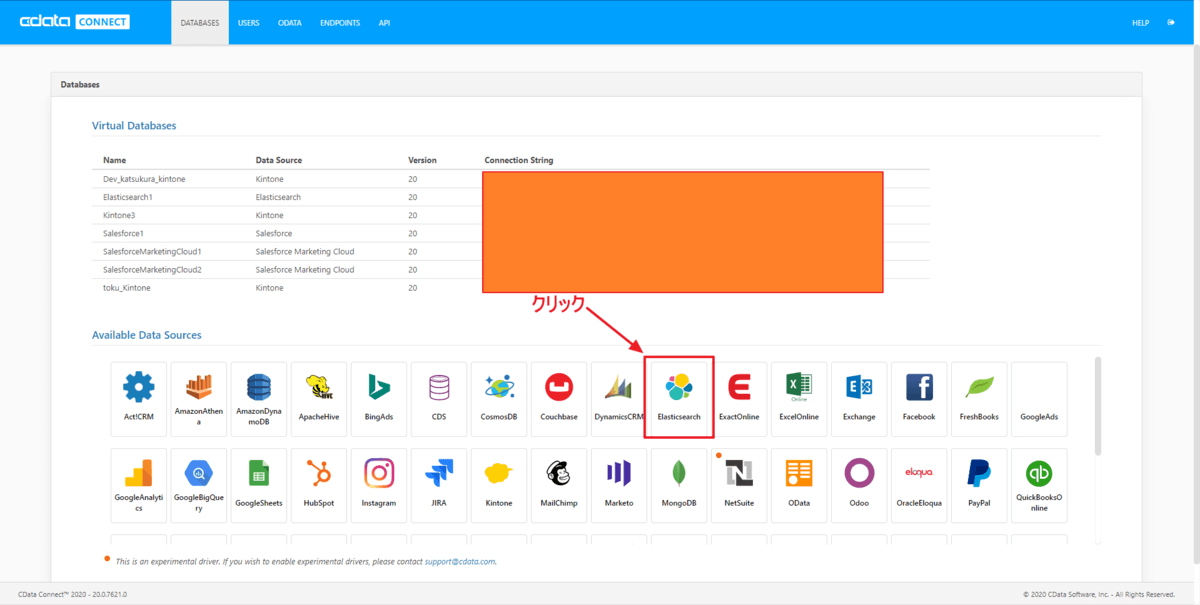The height and width of the screenshot is (605, 1200).
Task: Select the AmazonAthena data source
Action: coord(199,399)
